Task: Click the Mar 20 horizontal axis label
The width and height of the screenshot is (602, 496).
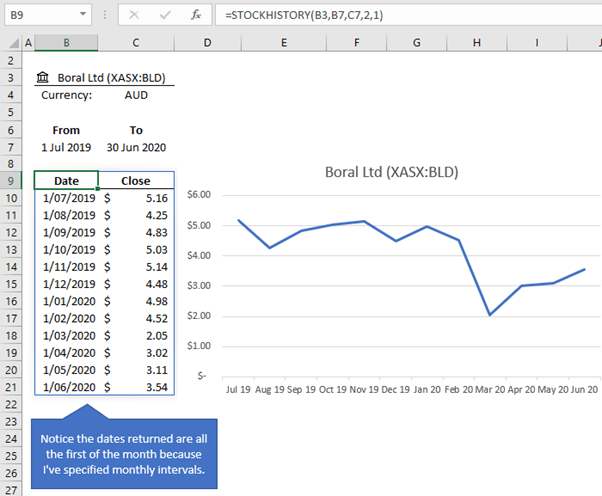Action: [490, 389]
